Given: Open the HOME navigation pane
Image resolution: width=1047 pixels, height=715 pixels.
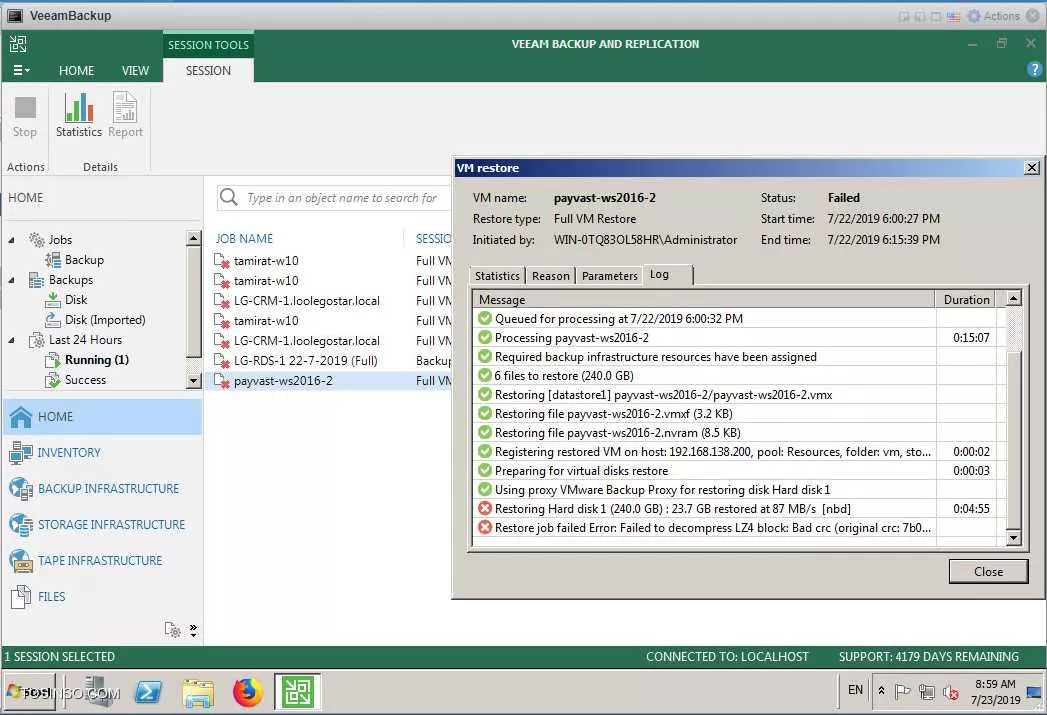Looking at the screenshot, I should point(102,417).
